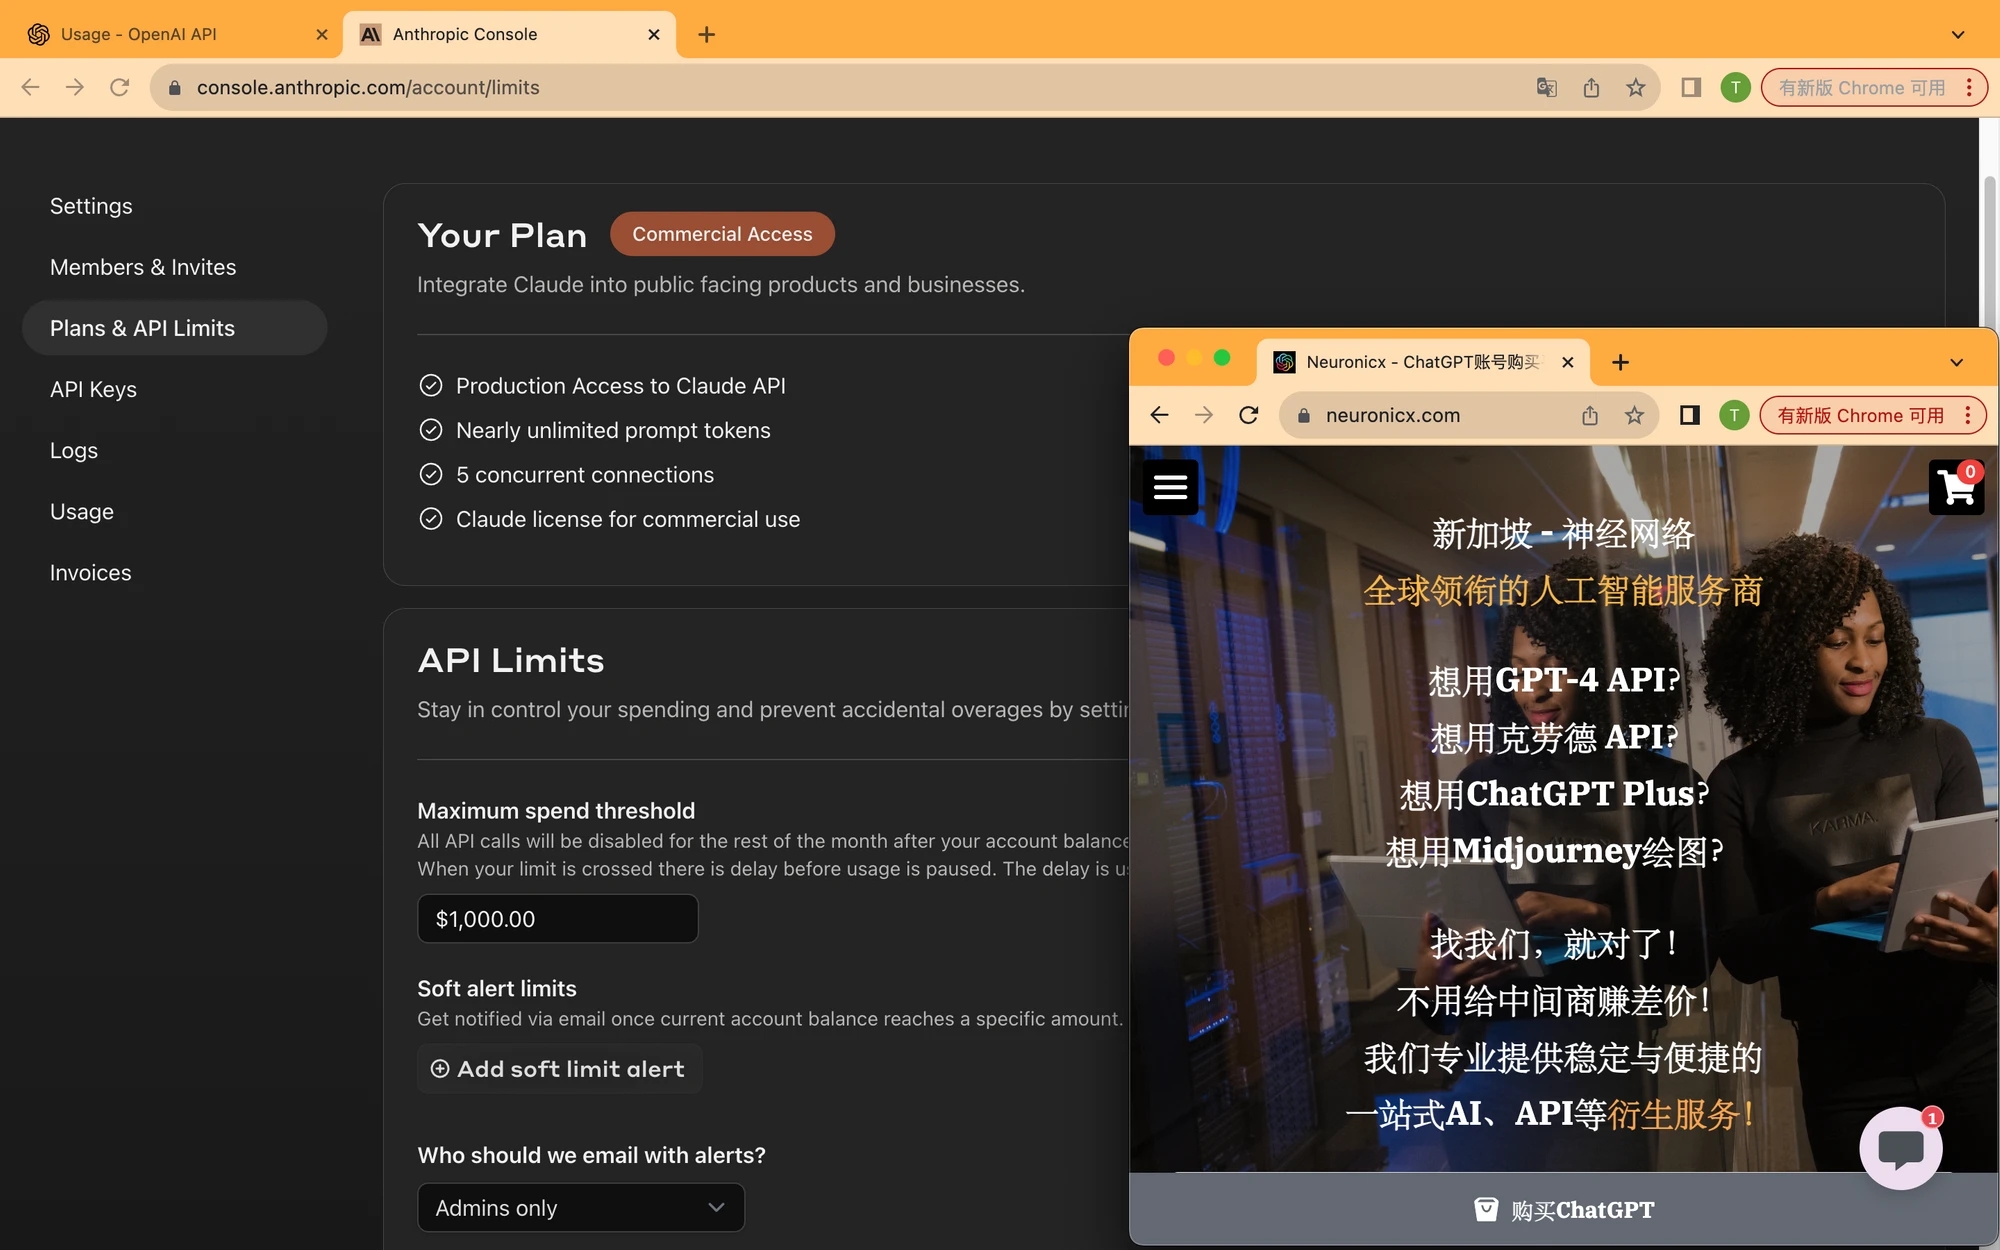Viewport: 2000px width, 1250px height.
Task: Select Plans & API Limits sidebar item
Action: 174,328
